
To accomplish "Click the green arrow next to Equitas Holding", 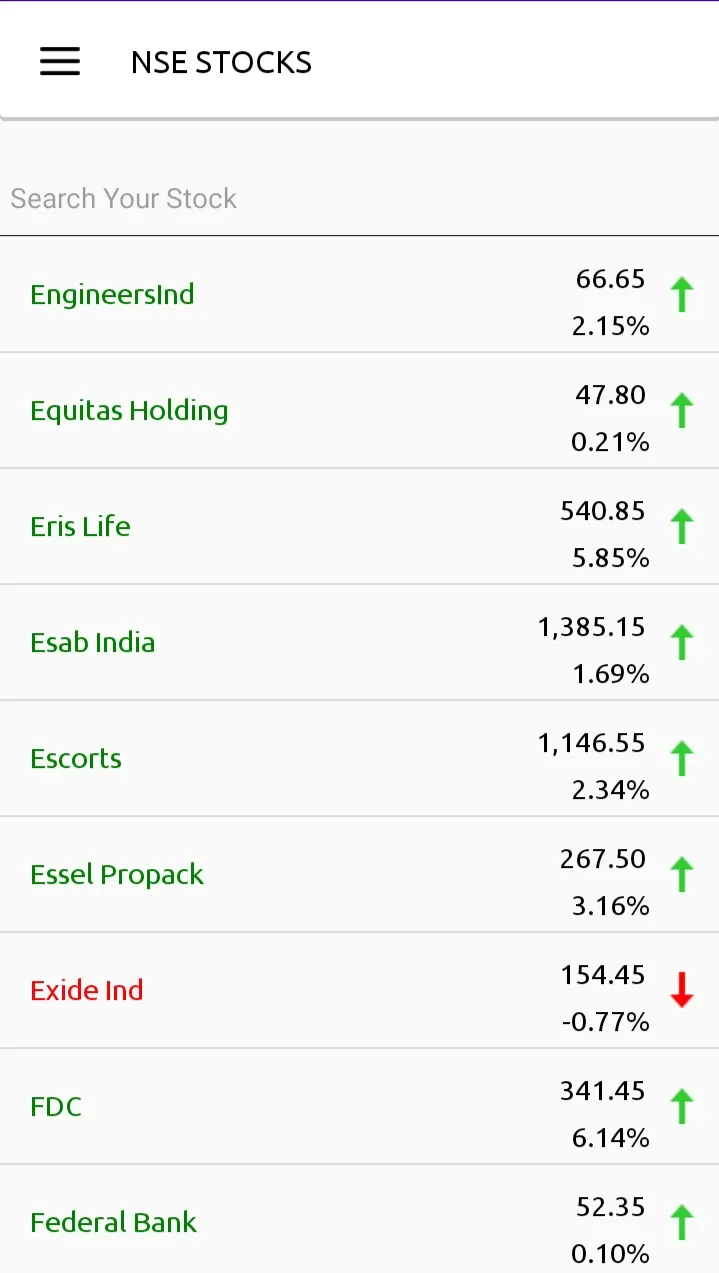I will coord(682,411).
